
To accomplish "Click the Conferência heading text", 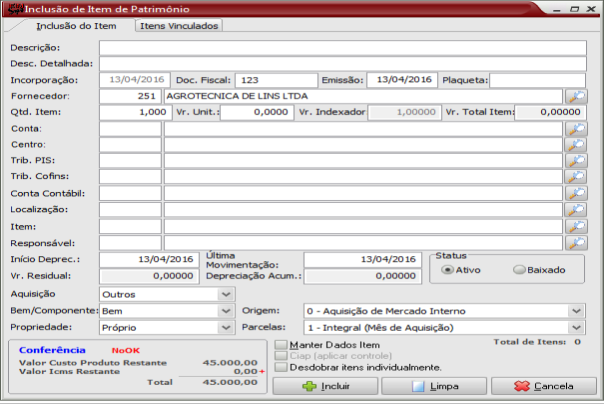I will tap(52, 350).
